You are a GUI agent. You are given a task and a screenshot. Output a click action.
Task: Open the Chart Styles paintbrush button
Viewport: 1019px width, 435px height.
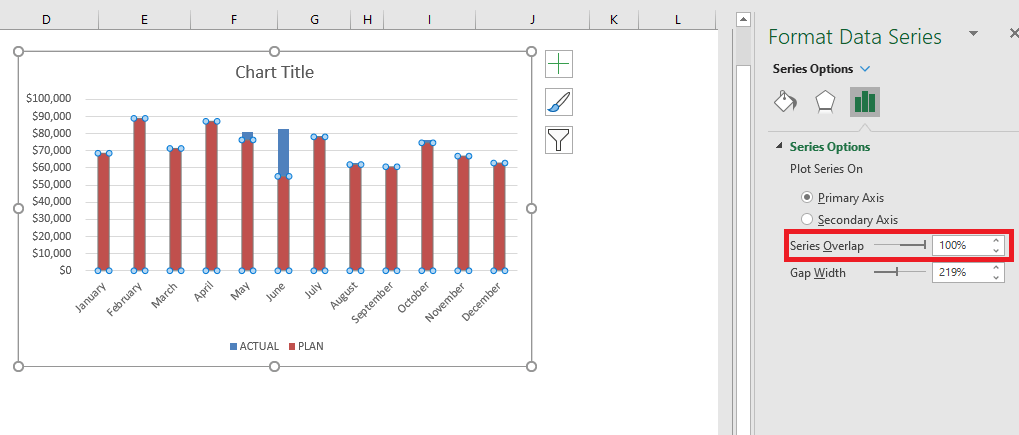point(559,102)
